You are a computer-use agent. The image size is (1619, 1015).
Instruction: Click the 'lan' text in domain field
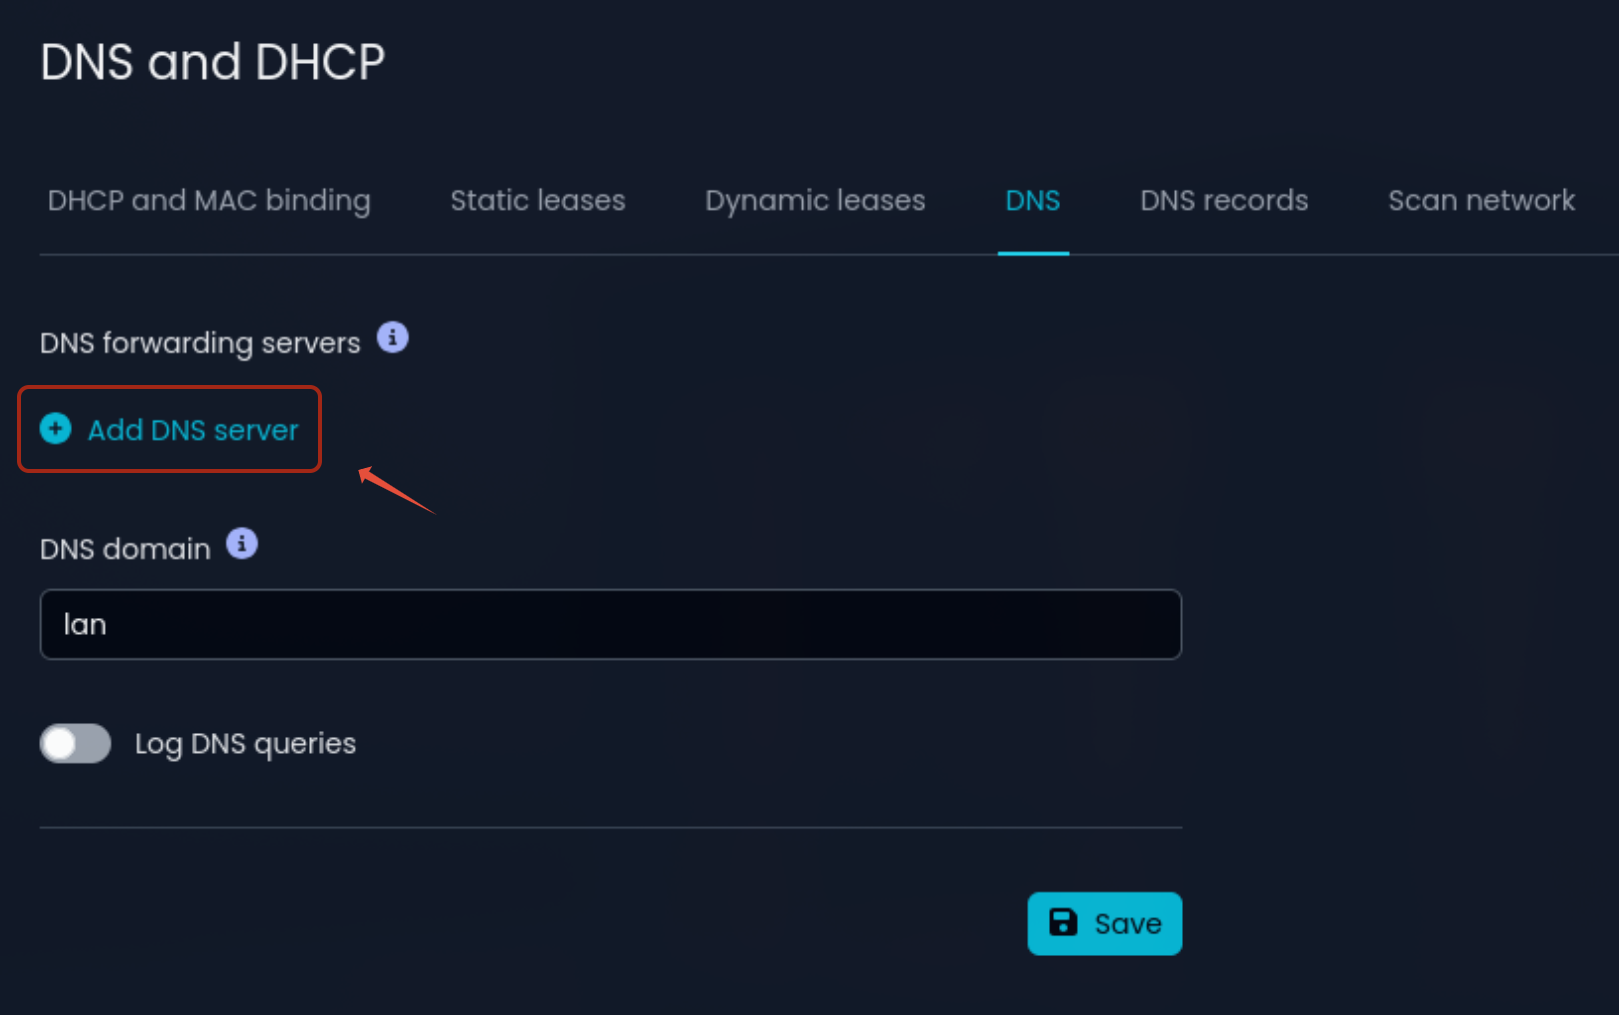point(85,624)
